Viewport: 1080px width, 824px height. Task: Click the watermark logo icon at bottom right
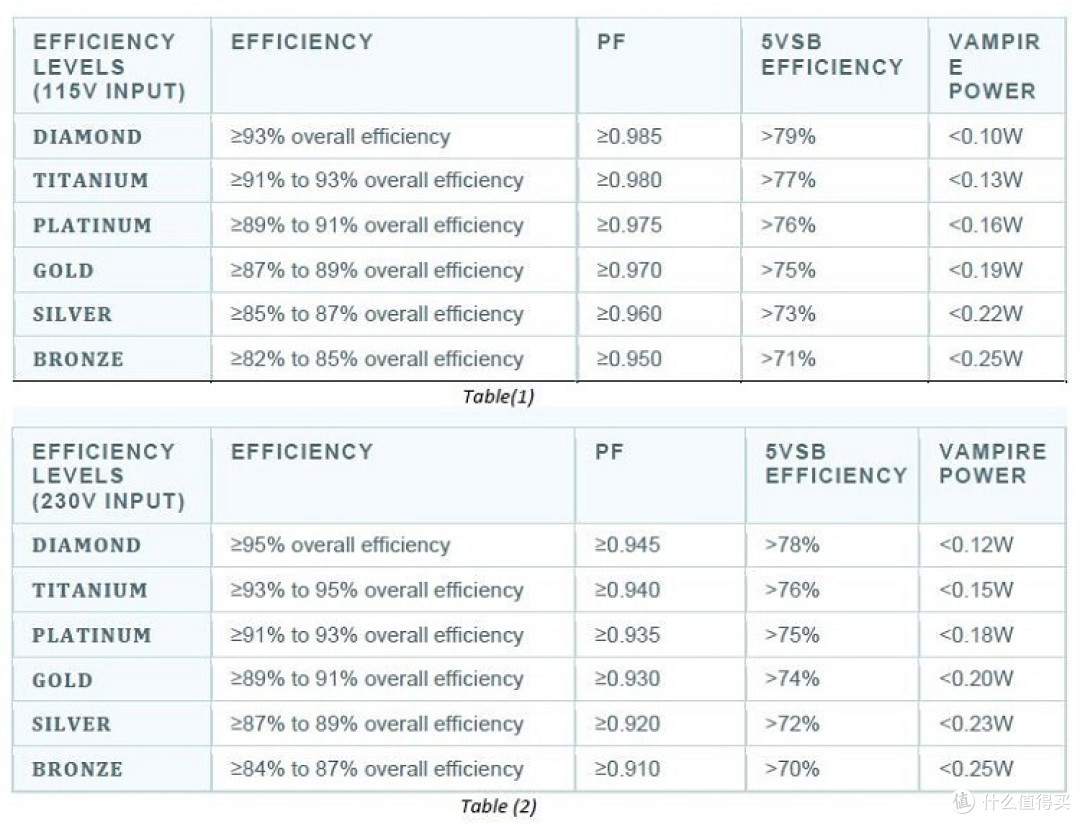pos(964,802)
